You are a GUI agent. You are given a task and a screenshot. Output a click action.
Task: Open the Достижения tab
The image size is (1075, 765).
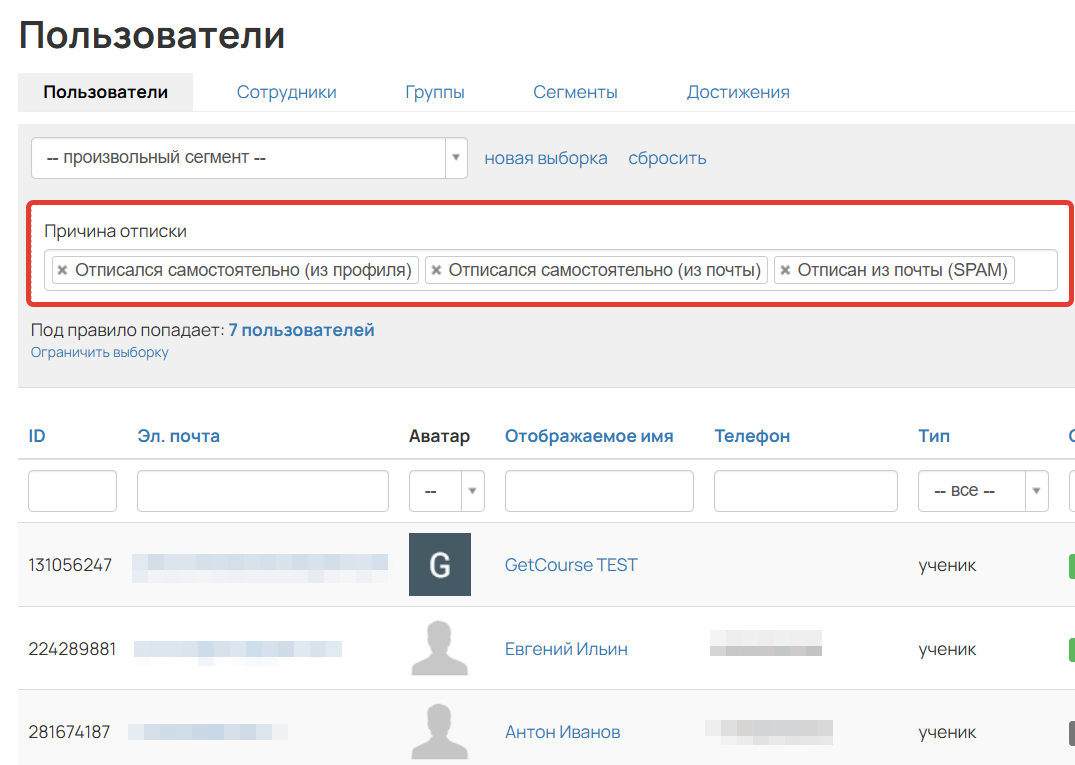pos(738,91)
